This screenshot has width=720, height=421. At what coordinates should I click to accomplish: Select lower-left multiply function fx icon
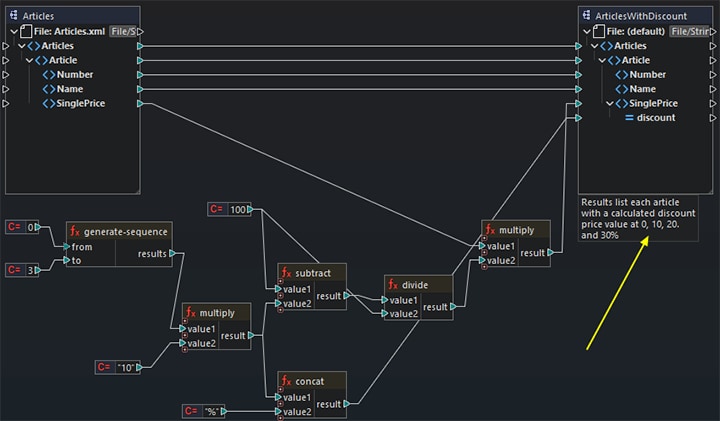click(191, 313)
